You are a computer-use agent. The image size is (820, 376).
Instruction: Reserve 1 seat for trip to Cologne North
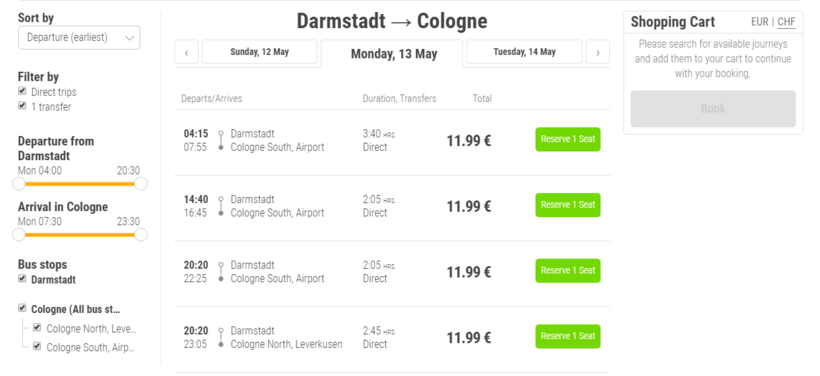tap(568, 336)
